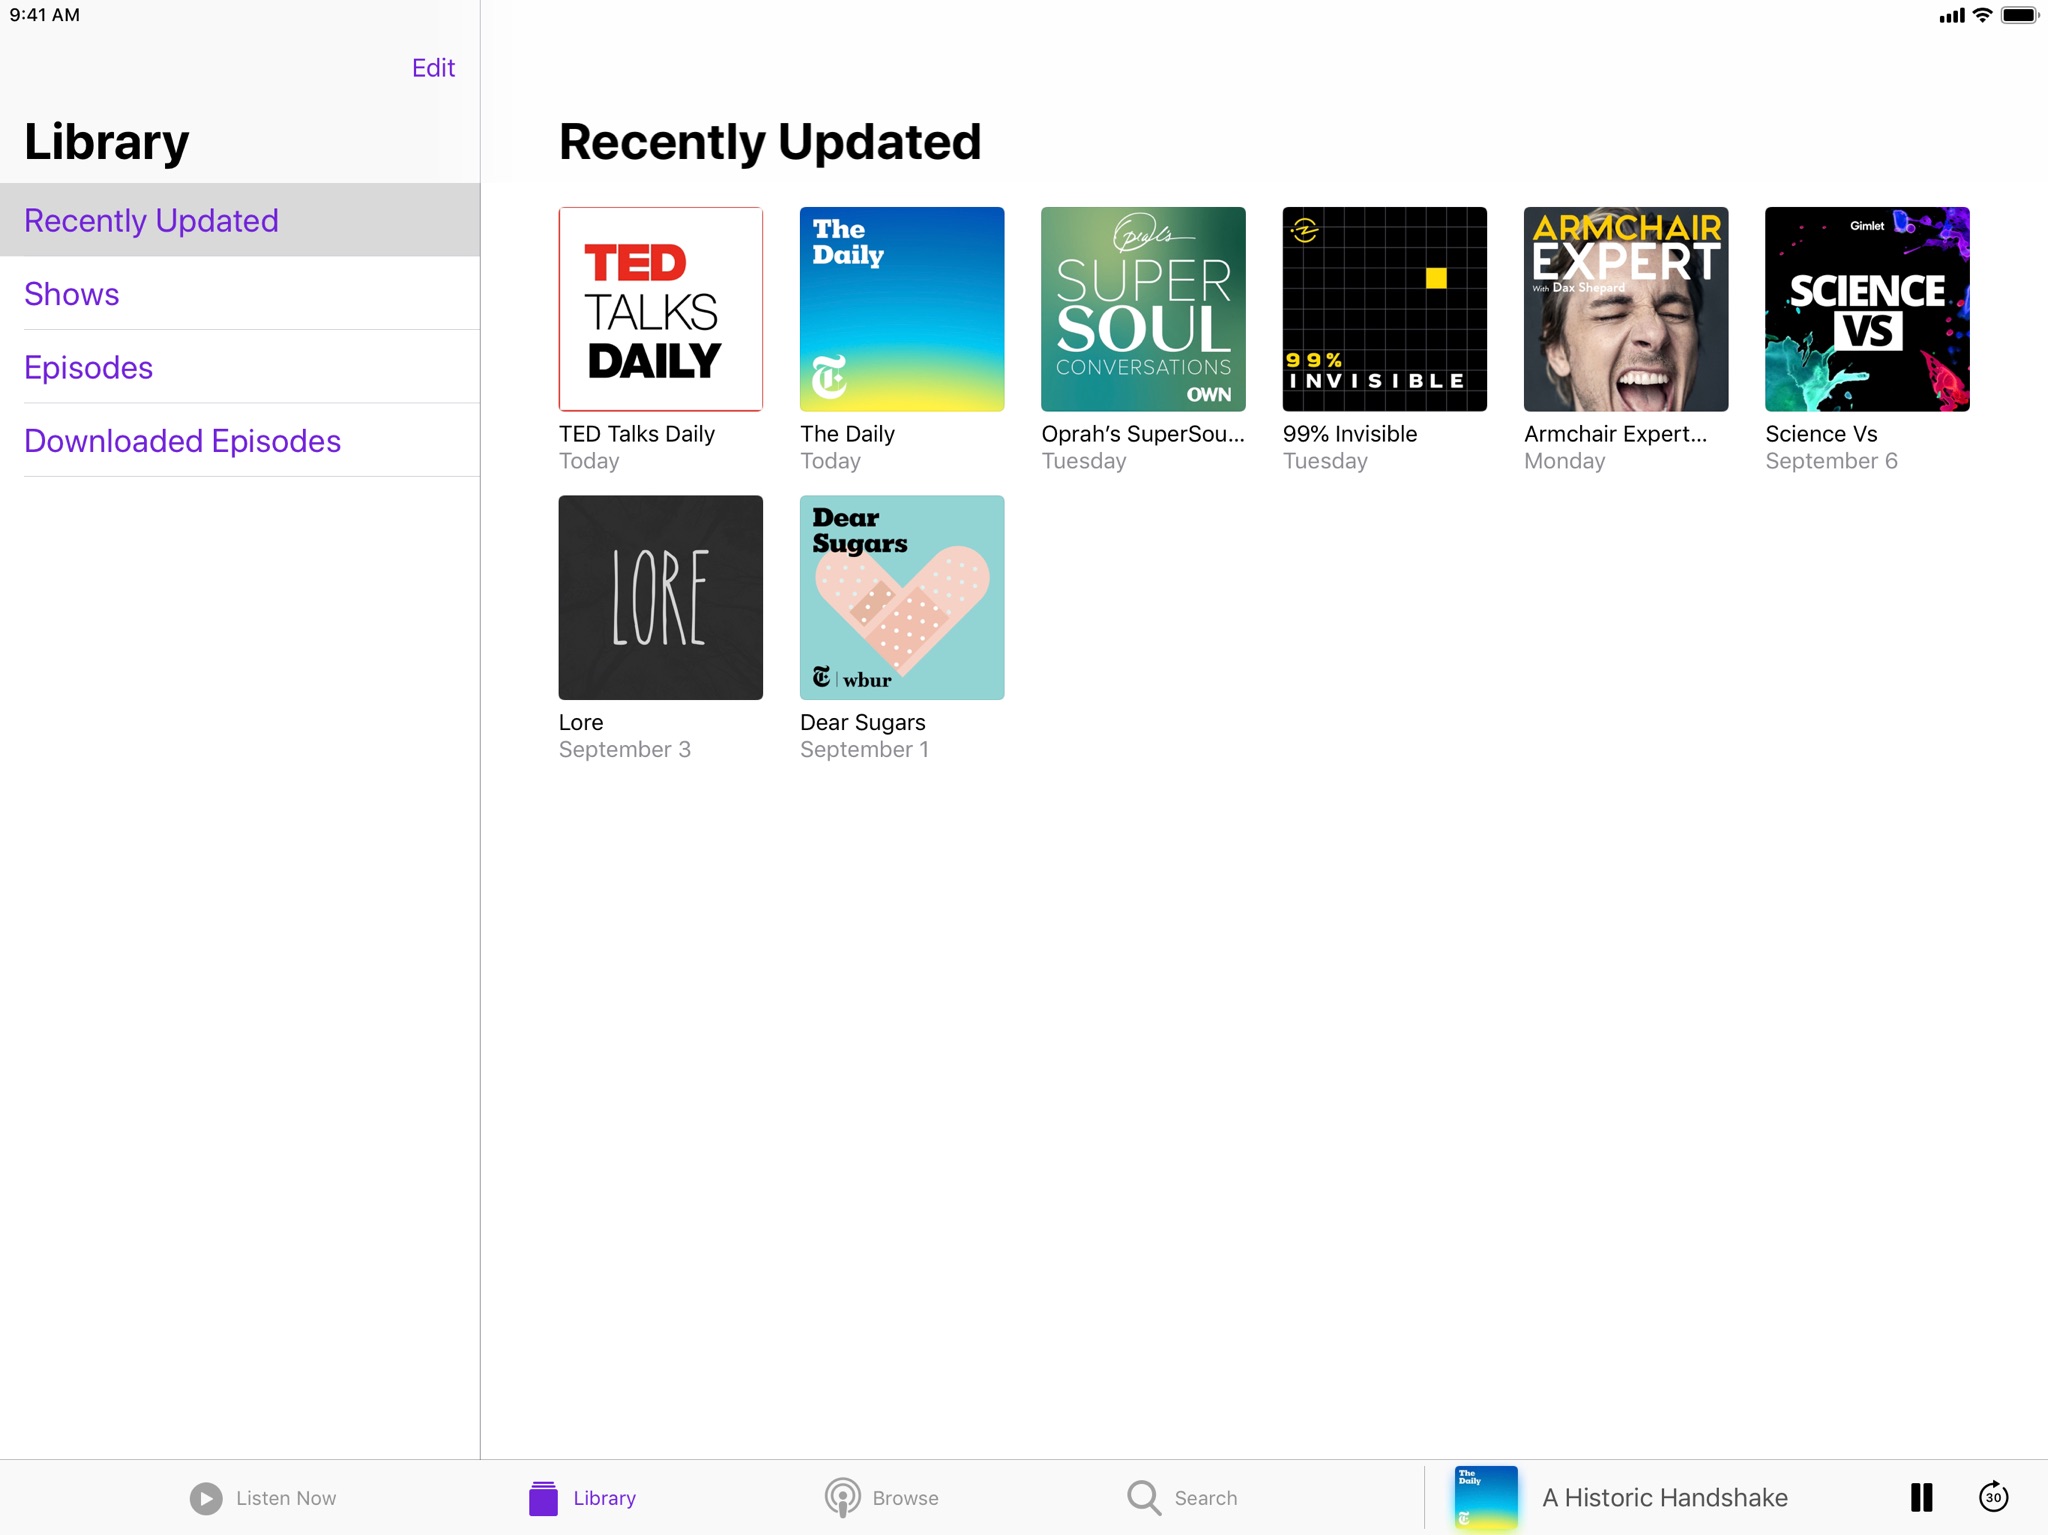Tap the 'Dear Sugars' show title
This screenshot has width=2048, height=1535.
point(863,722)
